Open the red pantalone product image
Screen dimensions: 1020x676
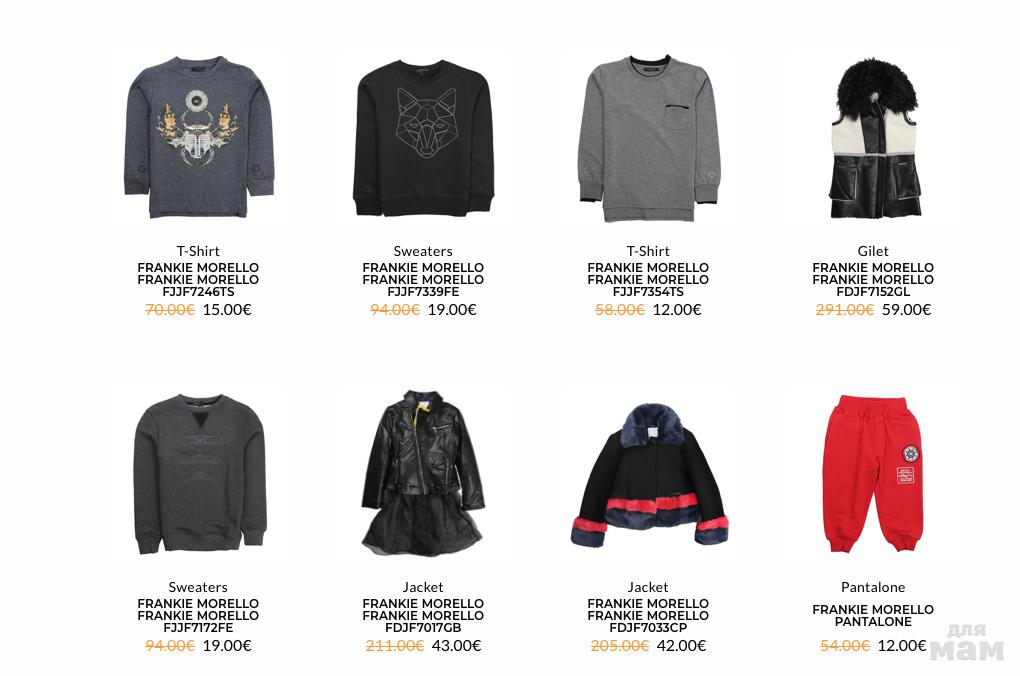[x=874, y=473]
